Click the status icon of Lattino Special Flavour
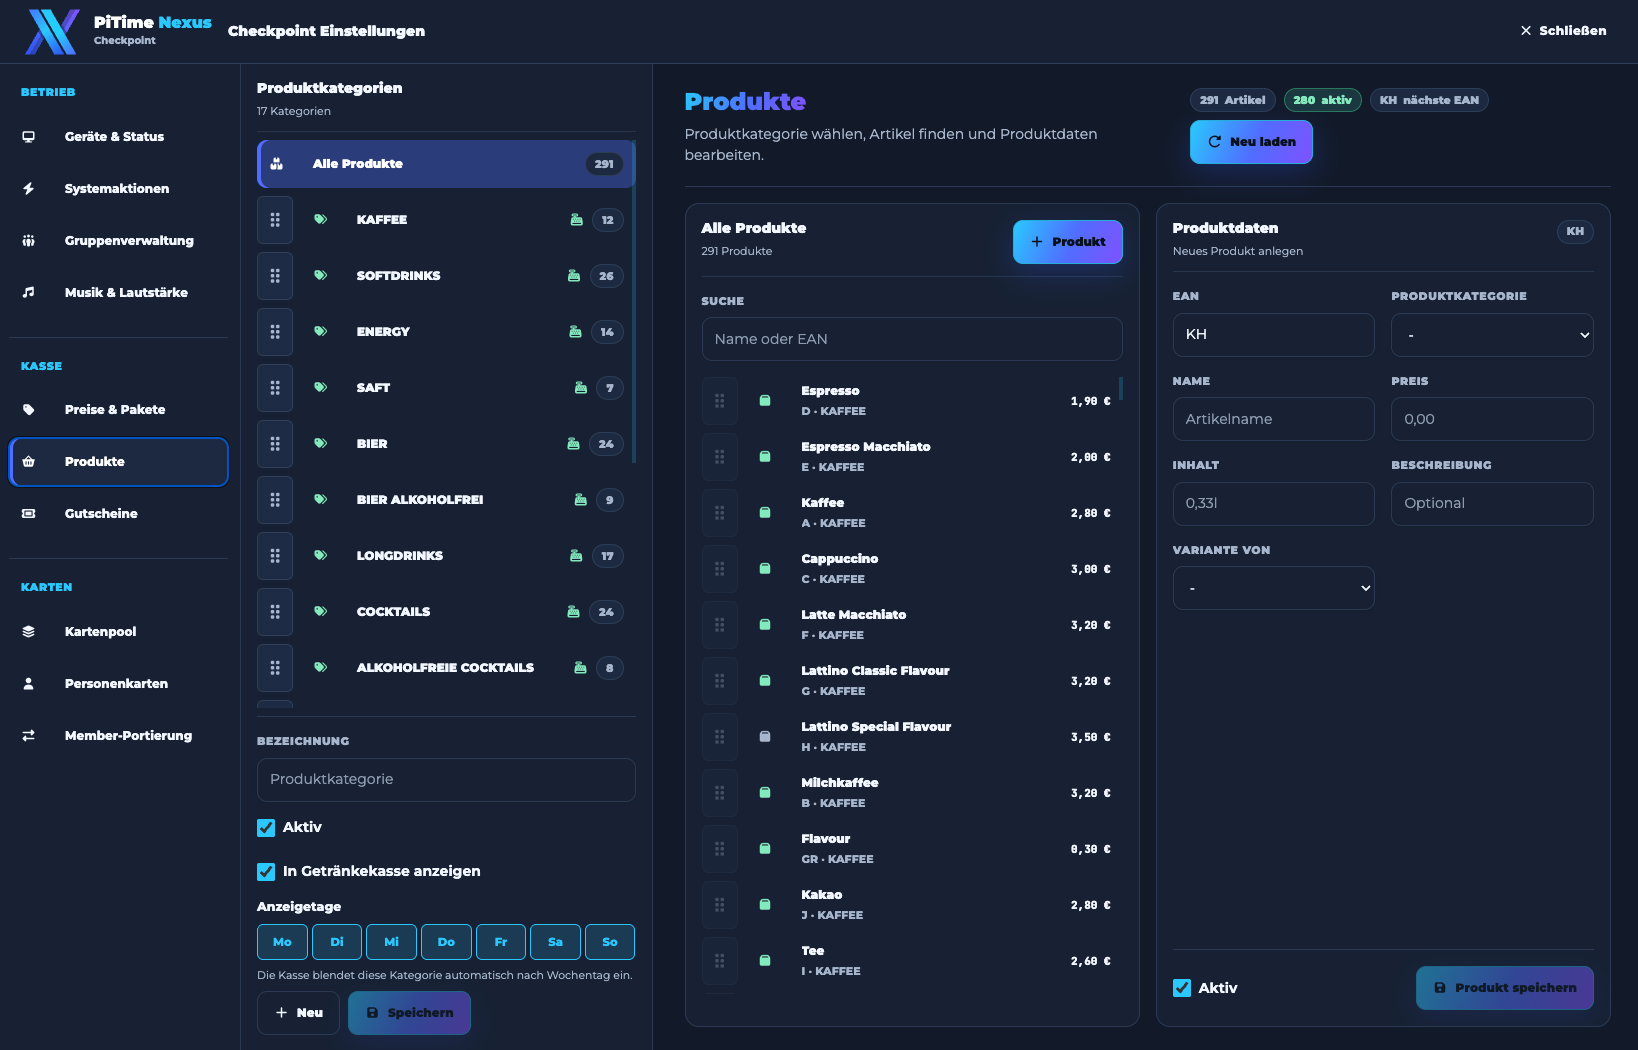Image resolution: width=1638 pixels, height=1050 pixels. [x=765, y=737]
